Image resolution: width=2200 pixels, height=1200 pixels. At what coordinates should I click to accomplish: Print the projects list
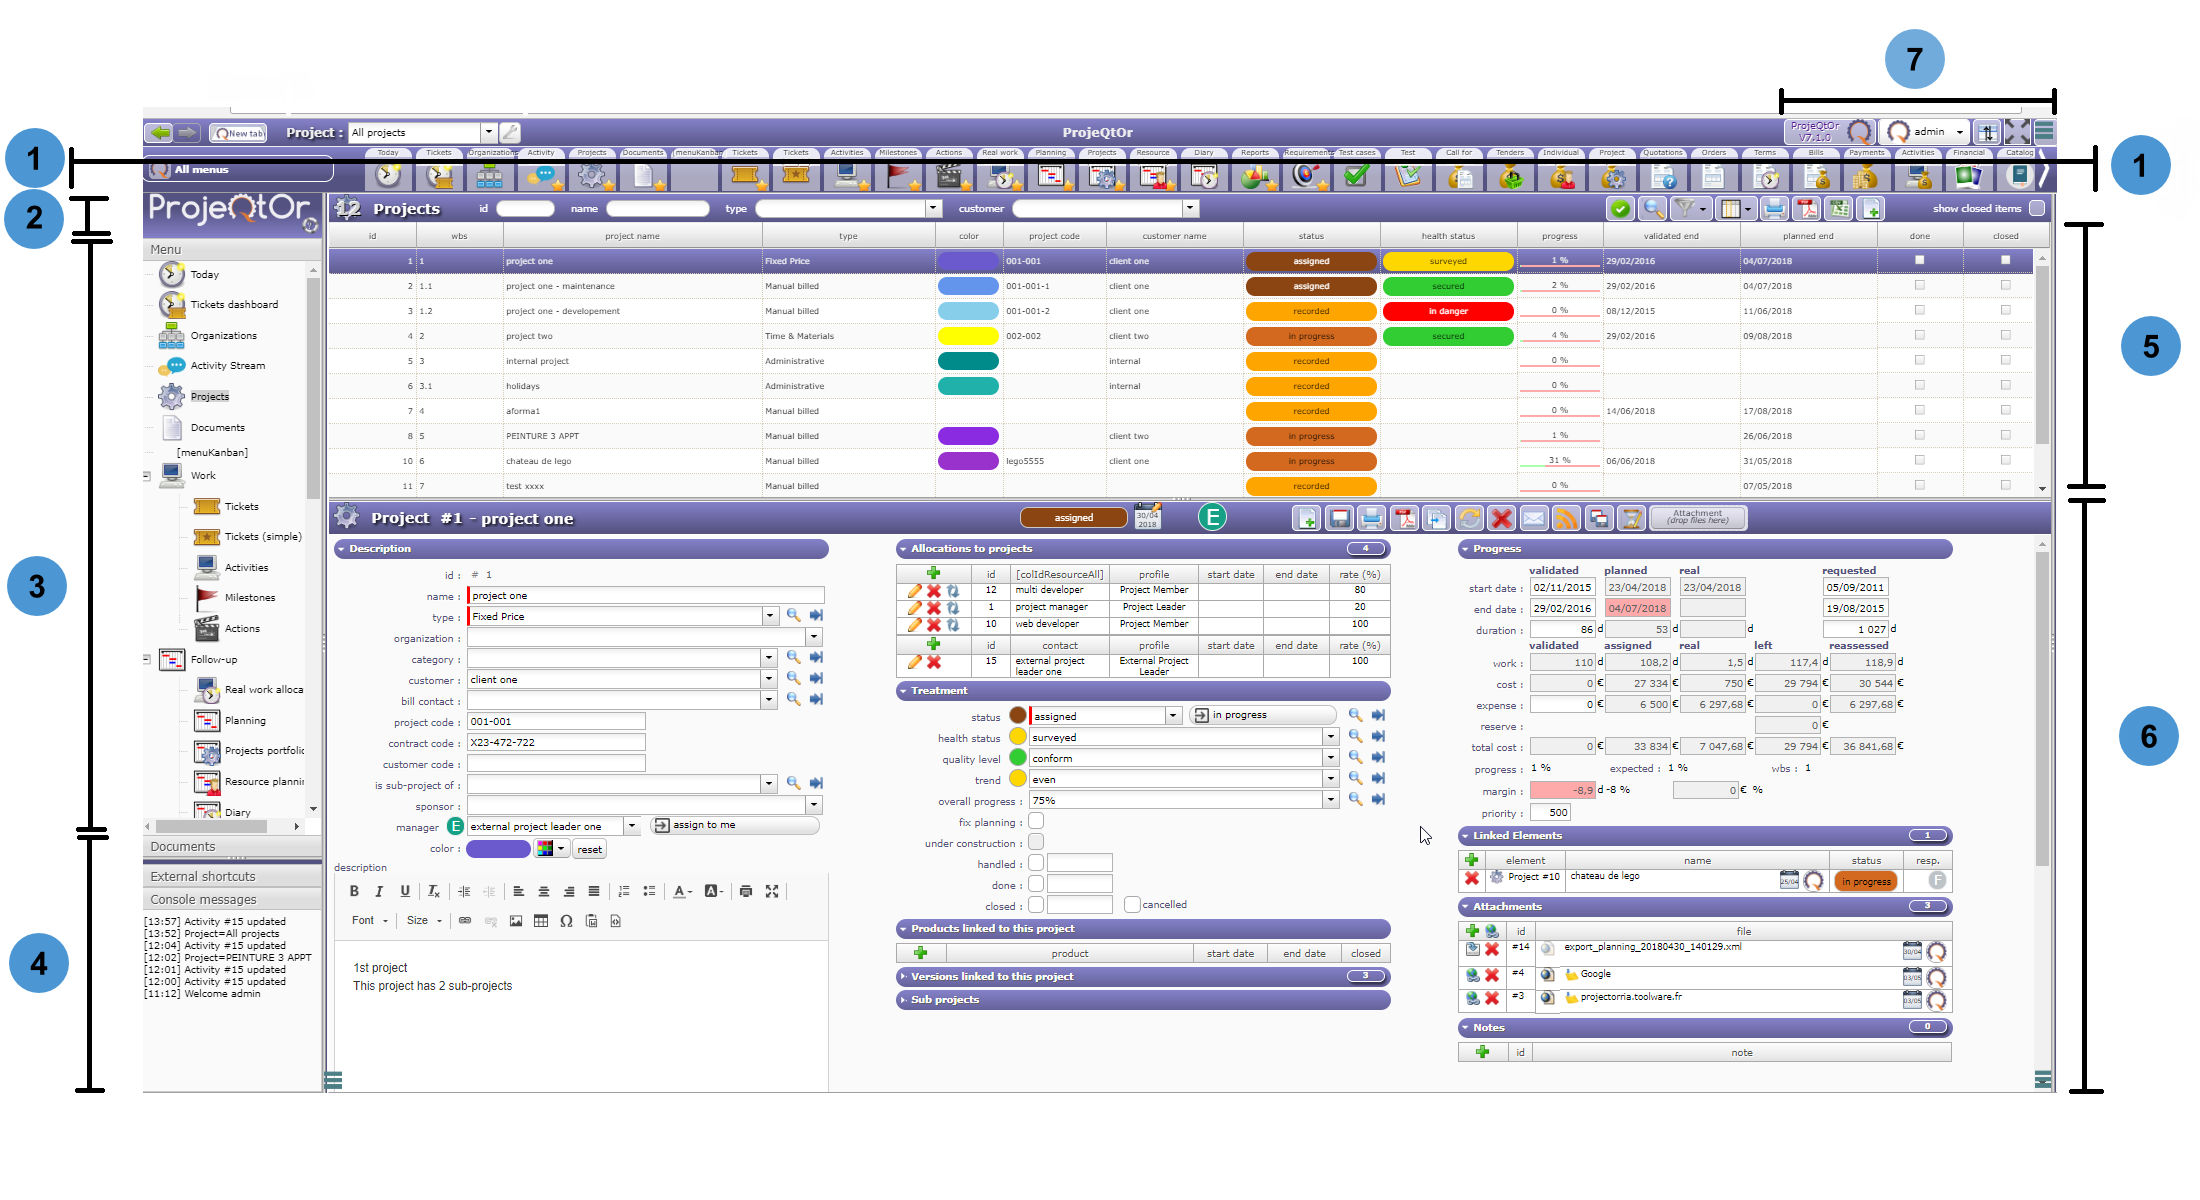[1774, 208]
